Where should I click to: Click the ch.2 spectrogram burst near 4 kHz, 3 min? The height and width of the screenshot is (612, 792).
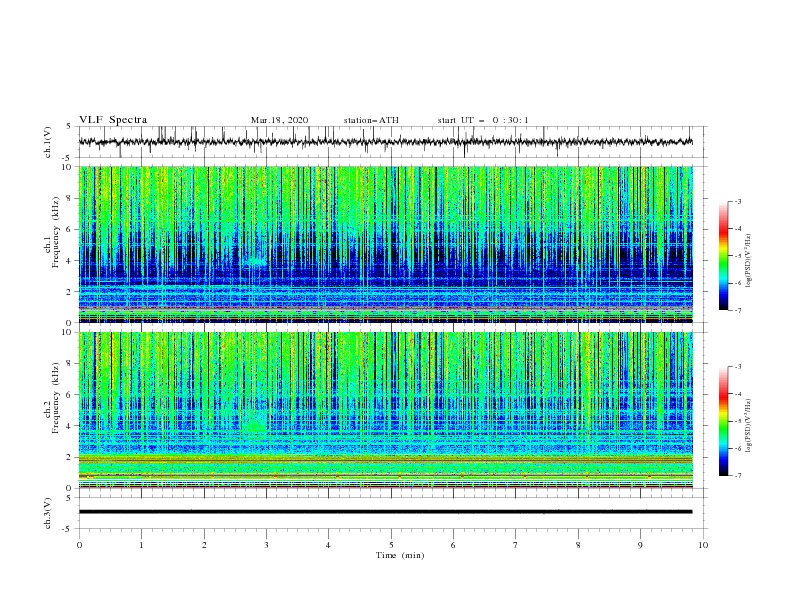256,425
